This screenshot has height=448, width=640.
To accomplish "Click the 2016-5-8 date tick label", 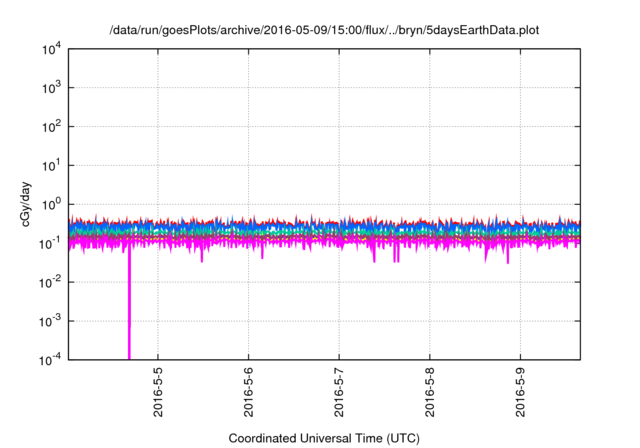I will (x=430, y=392).
